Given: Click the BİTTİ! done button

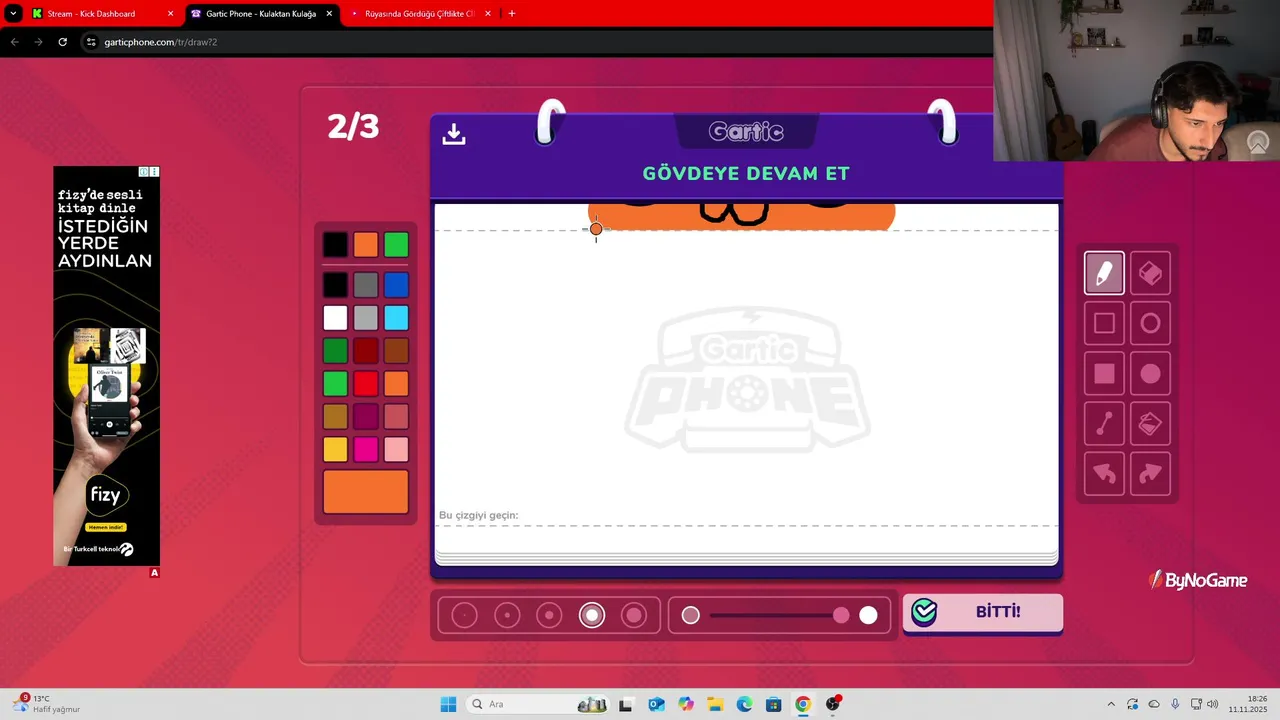Looking at the screenshot, I should (983, 612).
